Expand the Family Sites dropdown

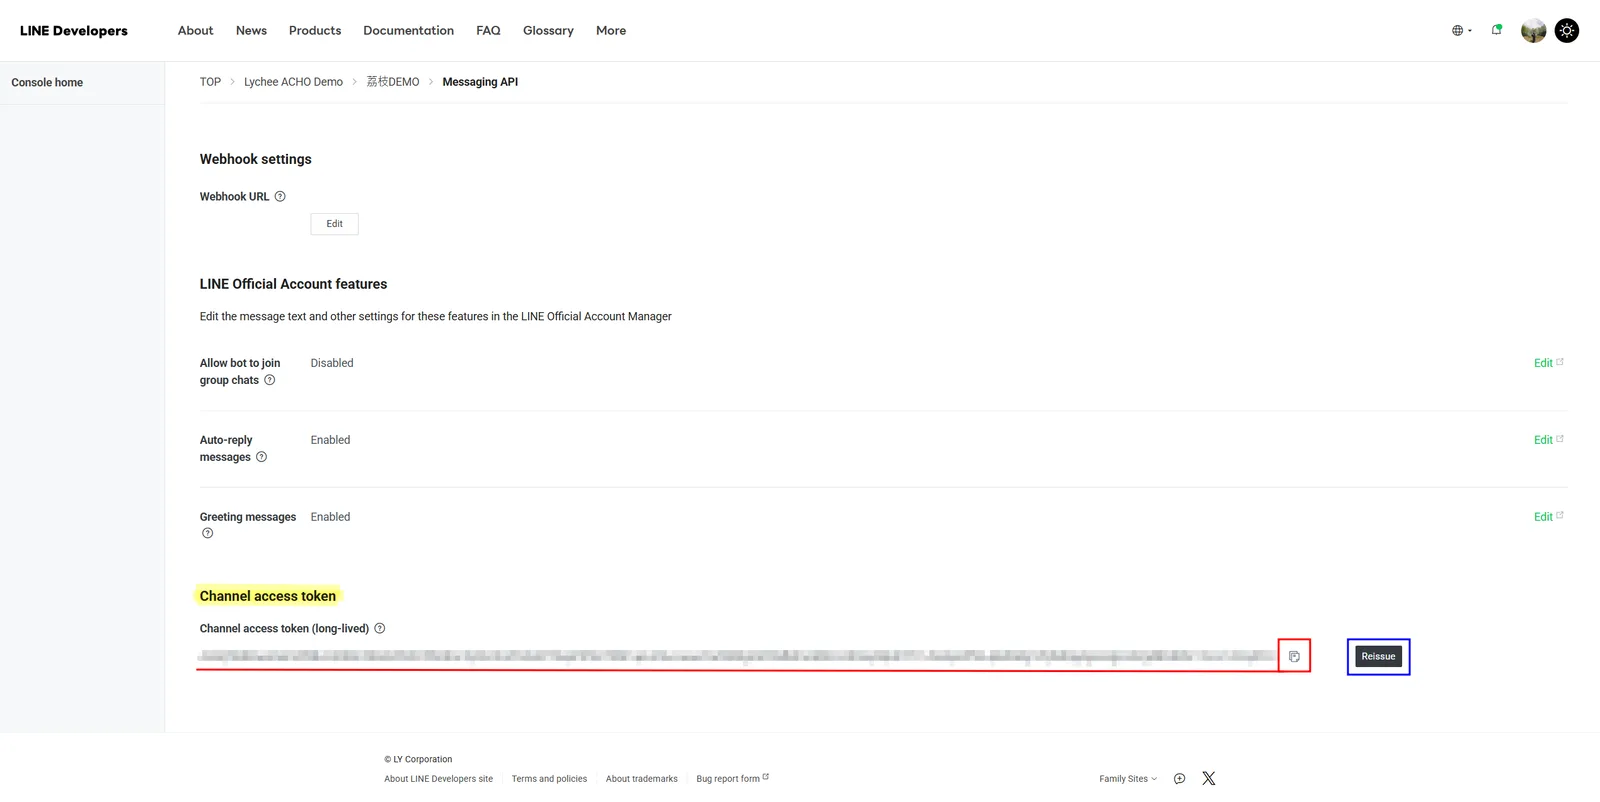click(1128, 779)
